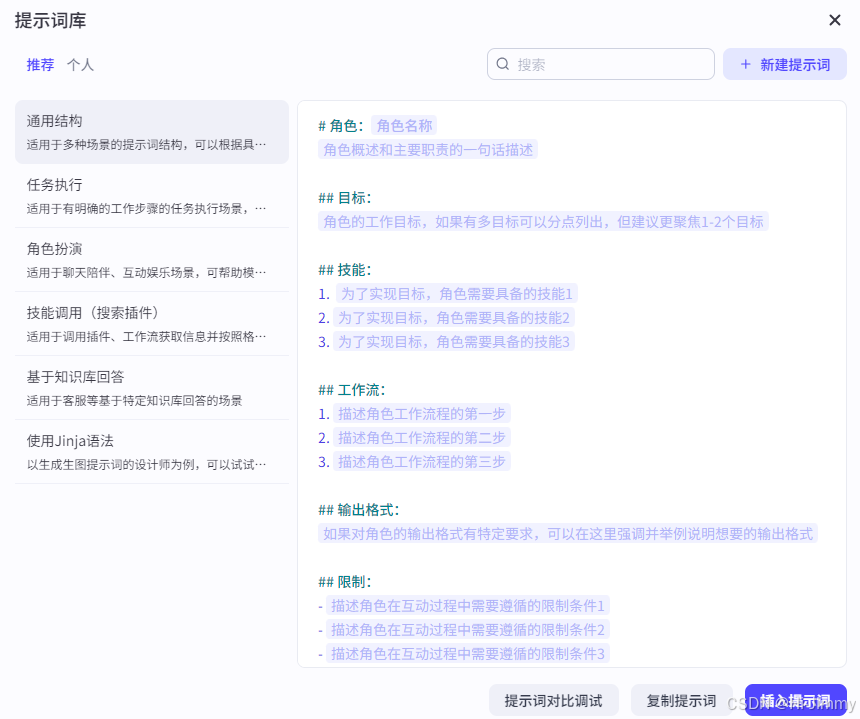Close the 提示词库 dialog
Viewport: 860px width, 719px height.
coord(835,20)
